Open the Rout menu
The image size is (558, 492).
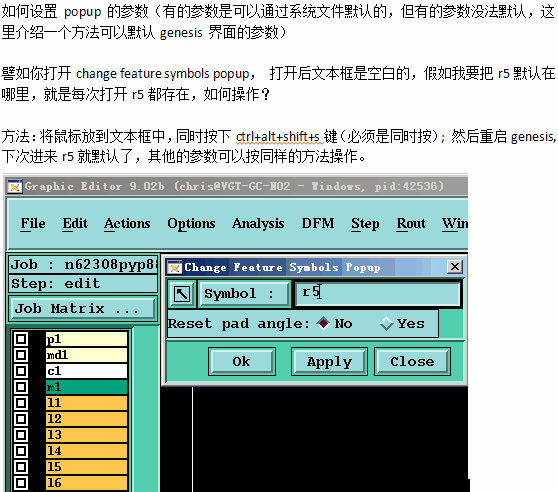[x=411, y=224]
